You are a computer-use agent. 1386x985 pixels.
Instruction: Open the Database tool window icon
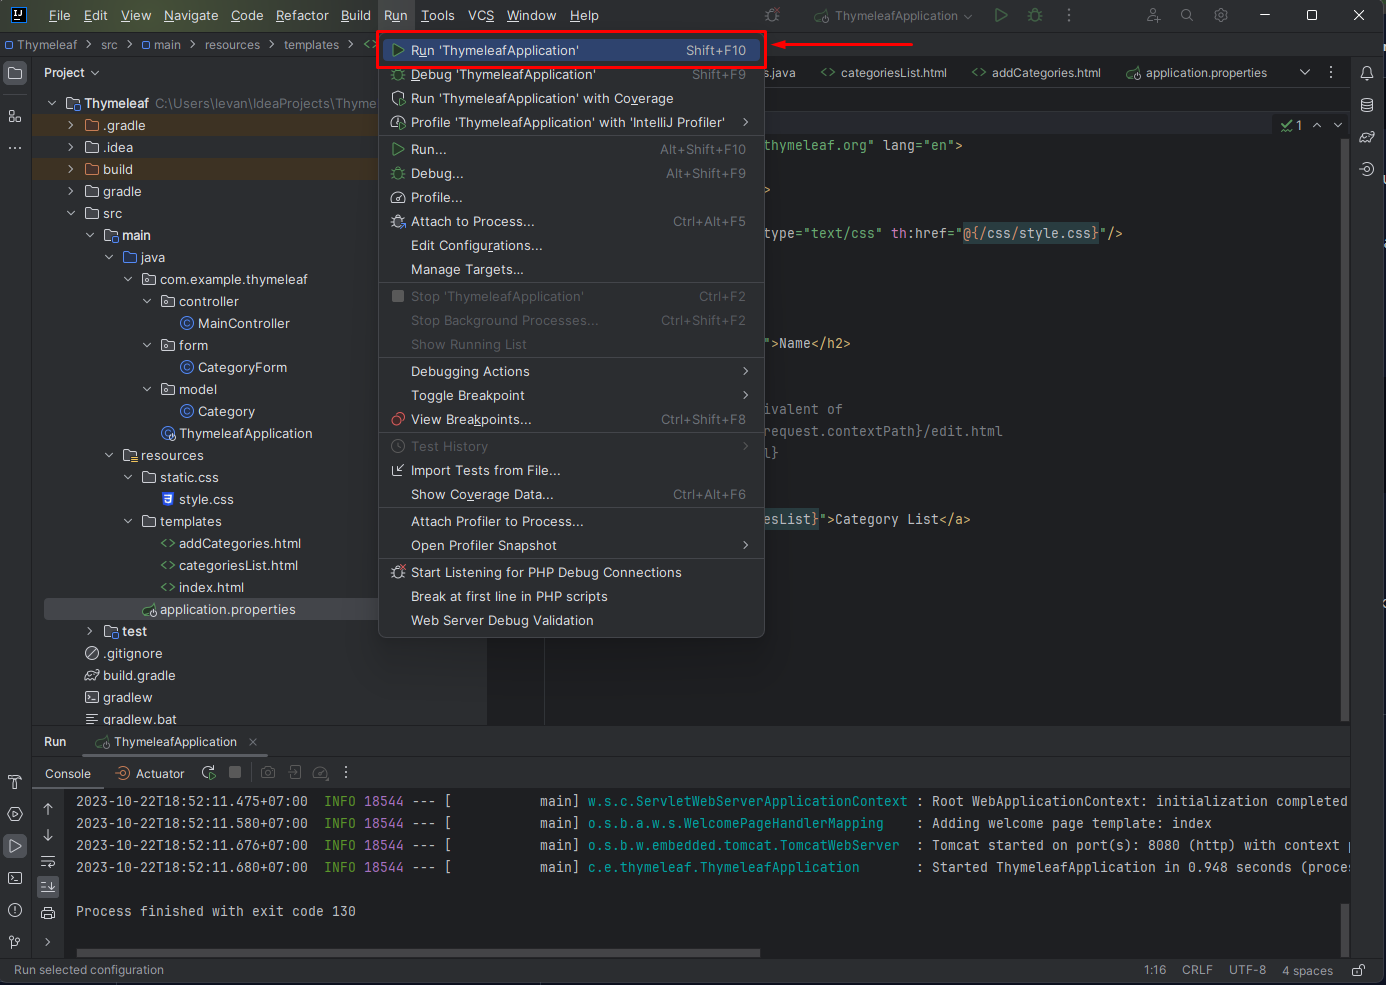1367,105
